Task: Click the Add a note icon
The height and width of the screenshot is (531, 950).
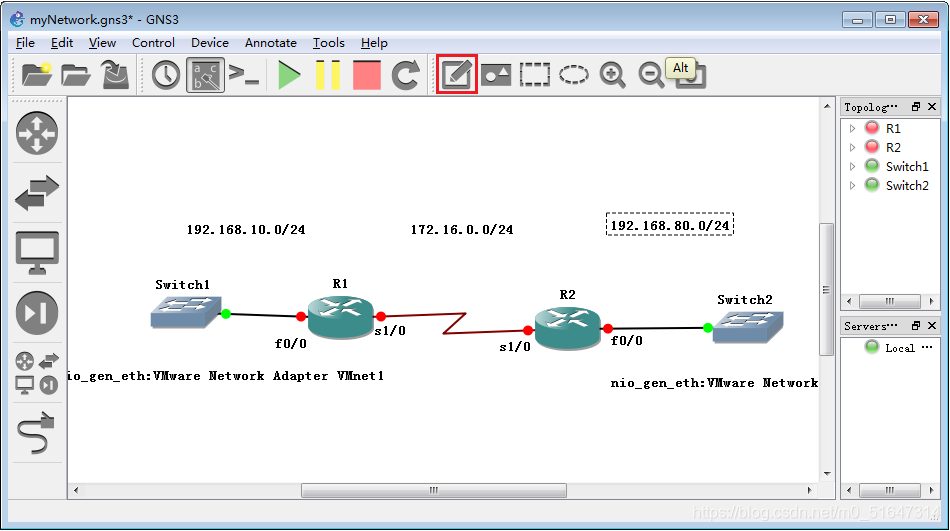Action: pos(456,75)
